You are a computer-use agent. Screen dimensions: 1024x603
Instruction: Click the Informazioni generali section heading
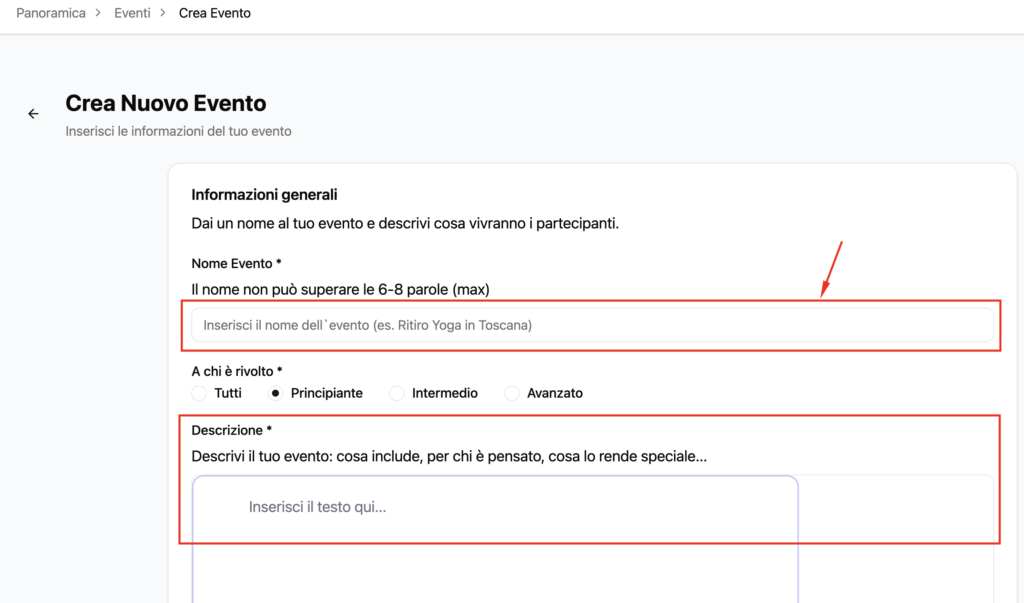coord(264,194)
